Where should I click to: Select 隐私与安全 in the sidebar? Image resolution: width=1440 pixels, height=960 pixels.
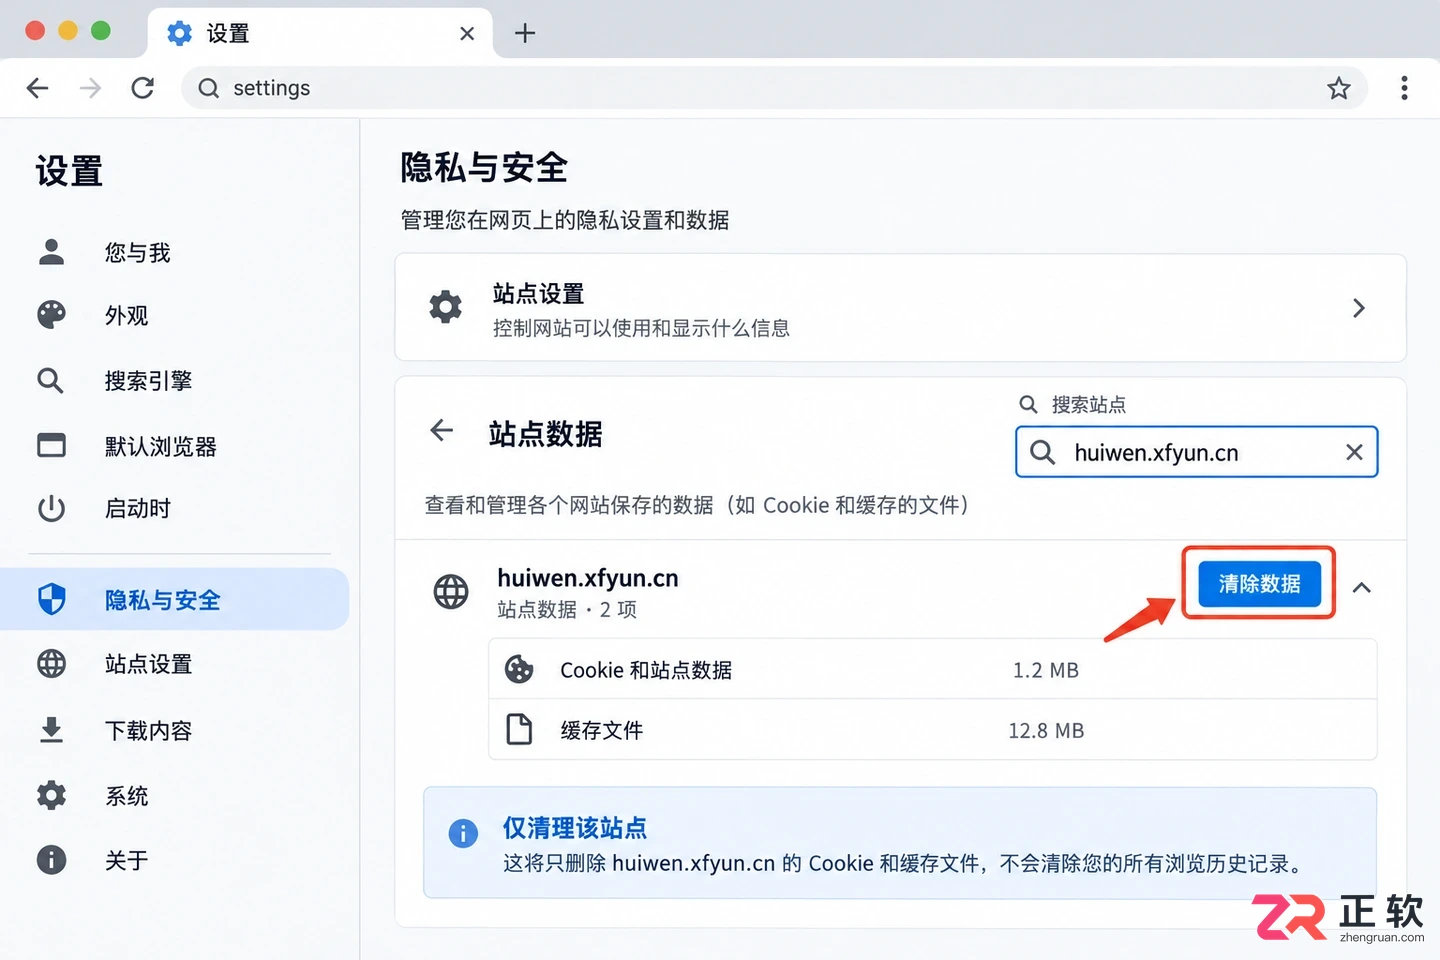174,599
